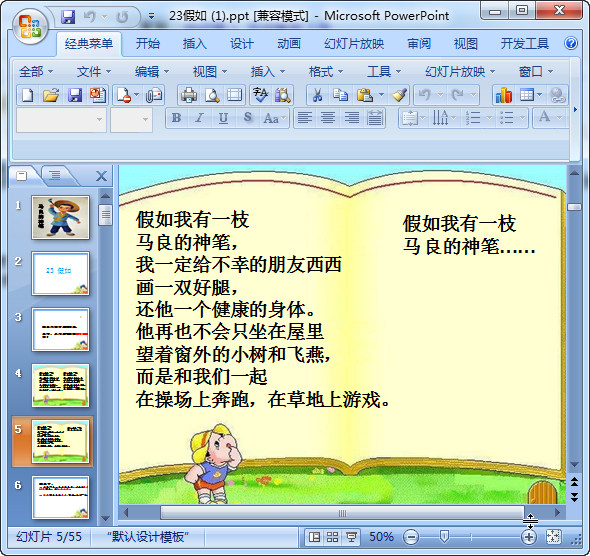The height and width of the screenshot is (556, 590).
Task: Start Slide Show view icon
Action: (x=351, y=537)
